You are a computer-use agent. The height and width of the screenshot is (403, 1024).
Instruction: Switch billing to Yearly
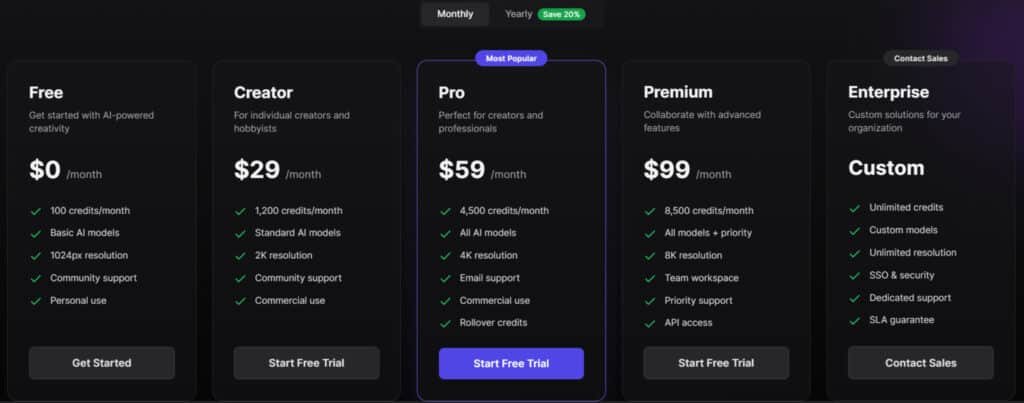[x=518, y=14]
